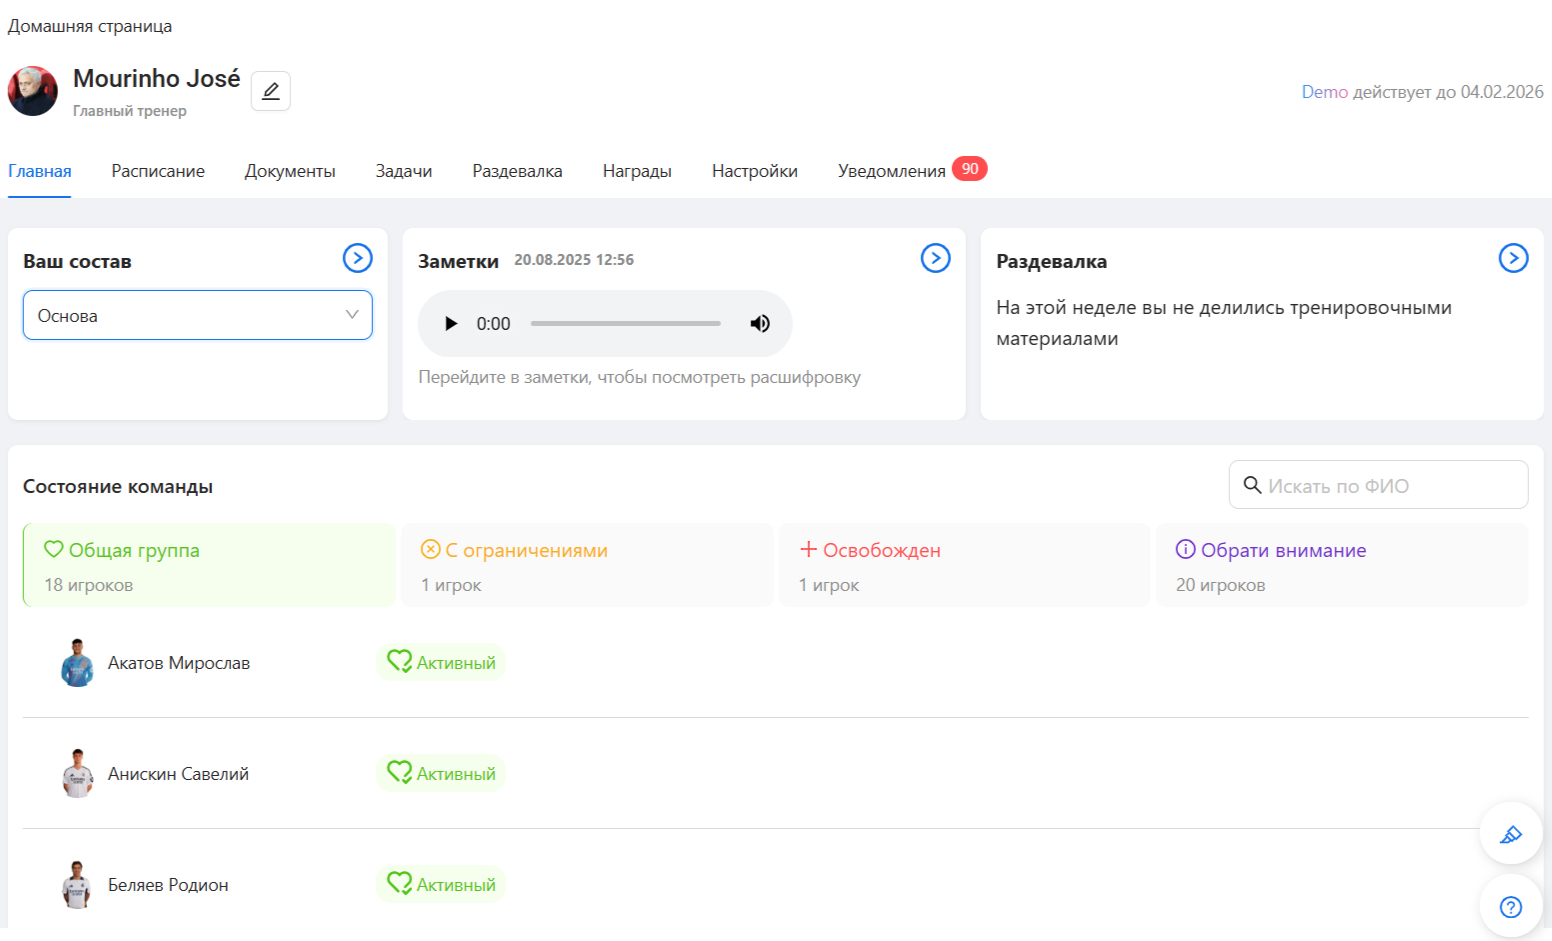Image resolution: width=1552 pixels, height=941 pixels.
Task: Go to Настройки tab
Action: (754, 171)
